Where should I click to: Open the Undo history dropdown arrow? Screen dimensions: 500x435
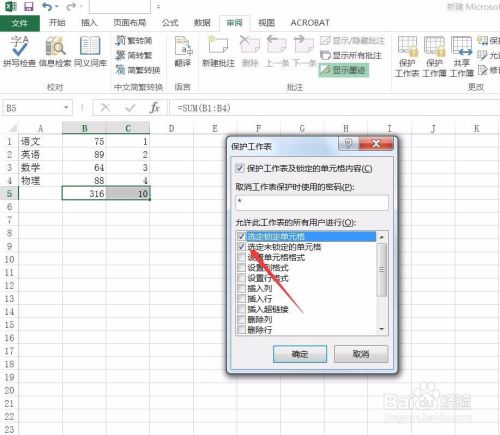pos(57,6)
